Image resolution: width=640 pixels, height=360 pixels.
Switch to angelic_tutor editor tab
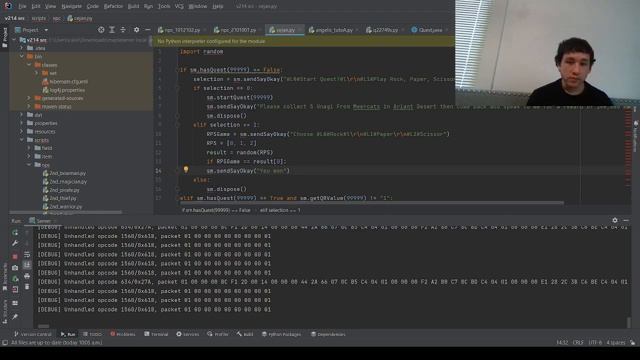(333, 30)
